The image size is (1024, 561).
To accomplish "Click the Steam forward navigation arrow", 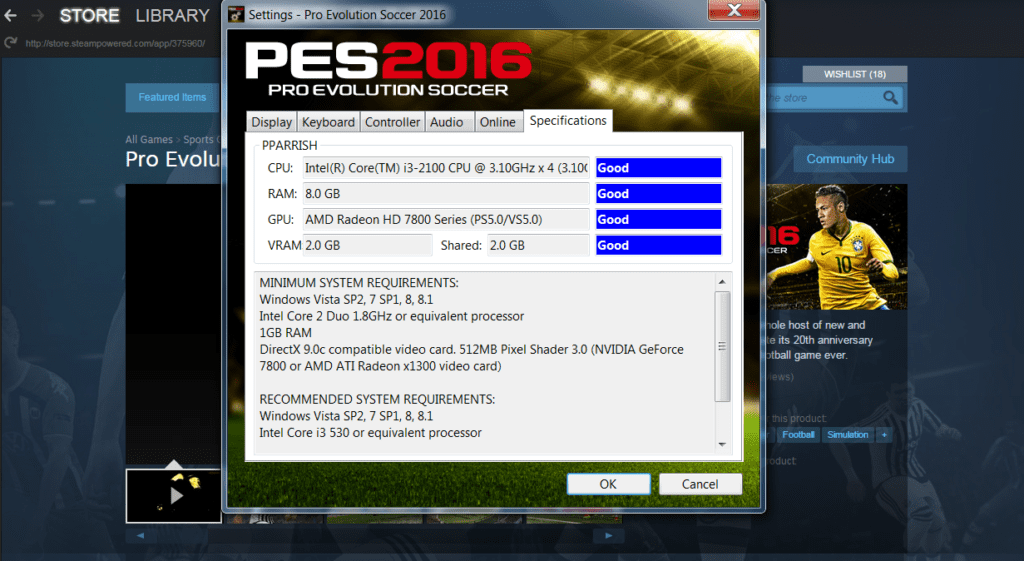I will (37, 16).
